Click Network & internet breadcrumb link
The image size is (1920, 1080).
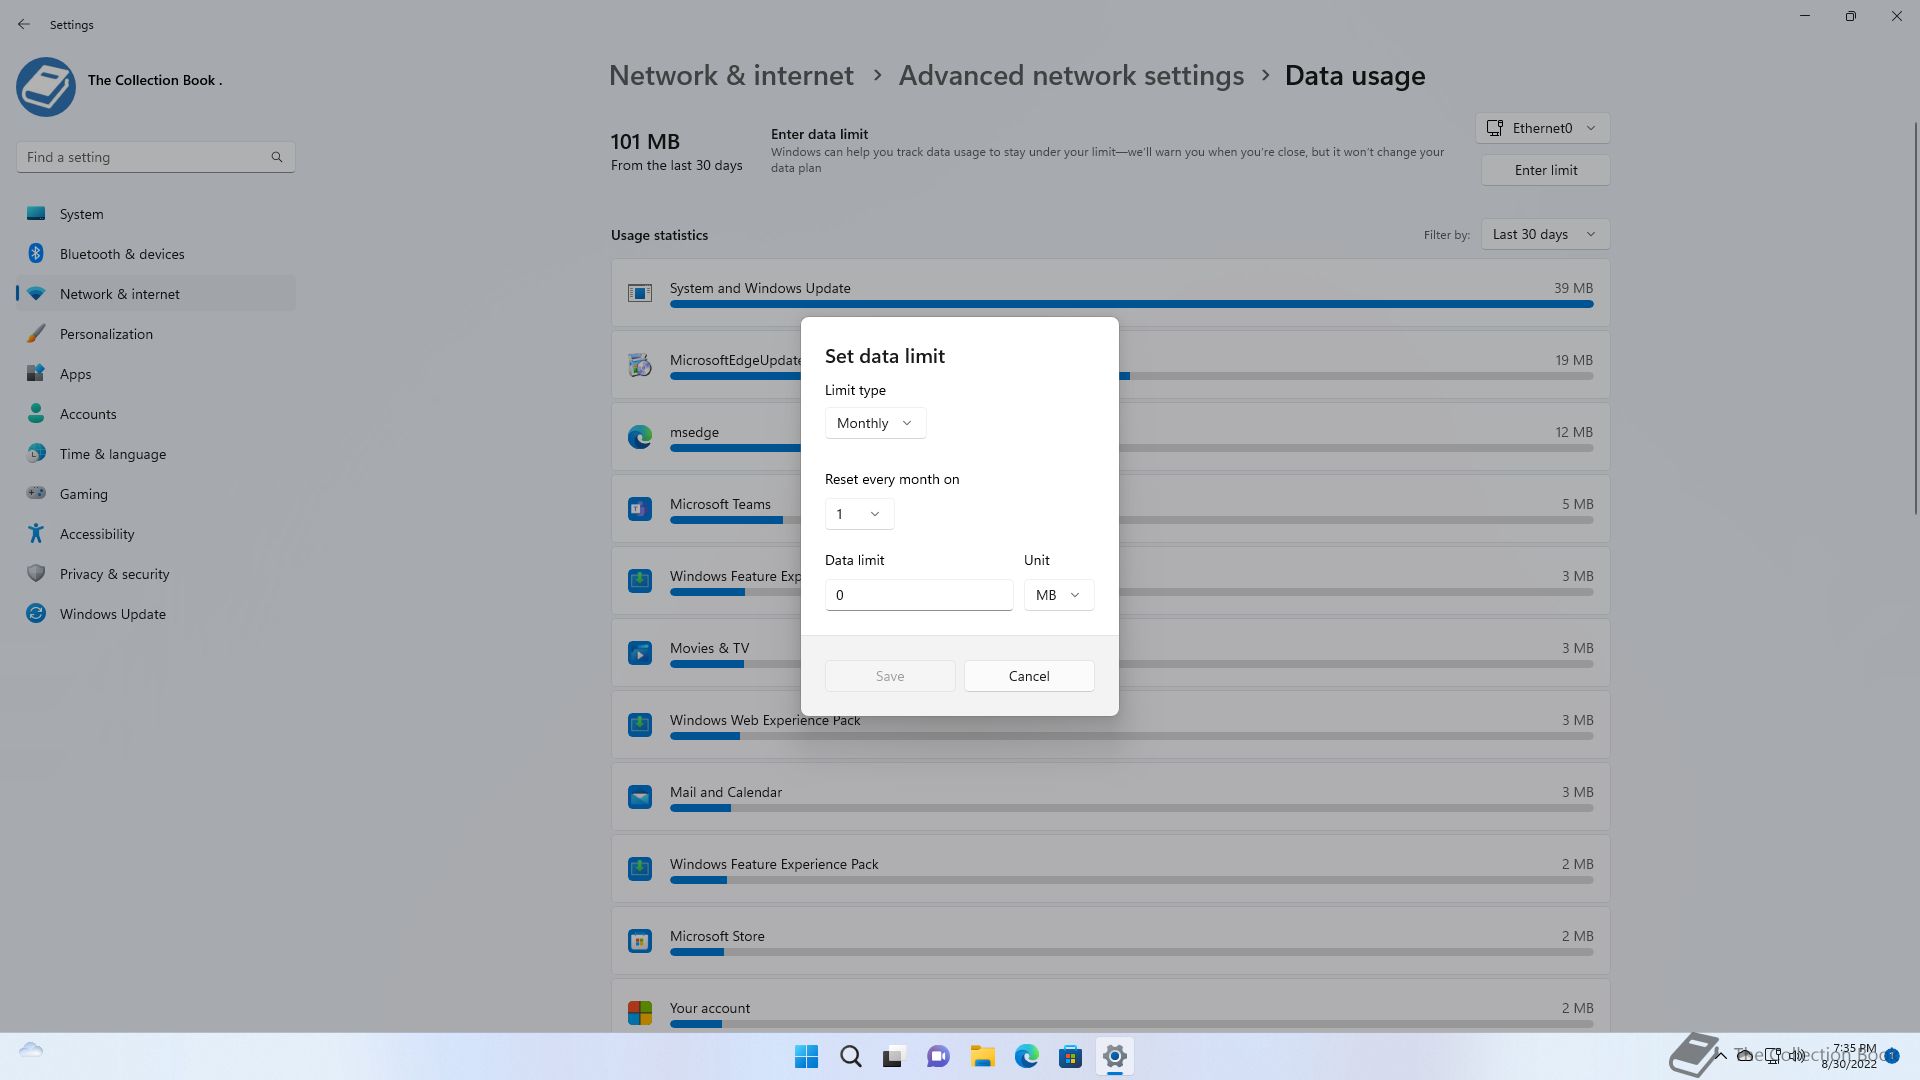click(x=731, y=75)
